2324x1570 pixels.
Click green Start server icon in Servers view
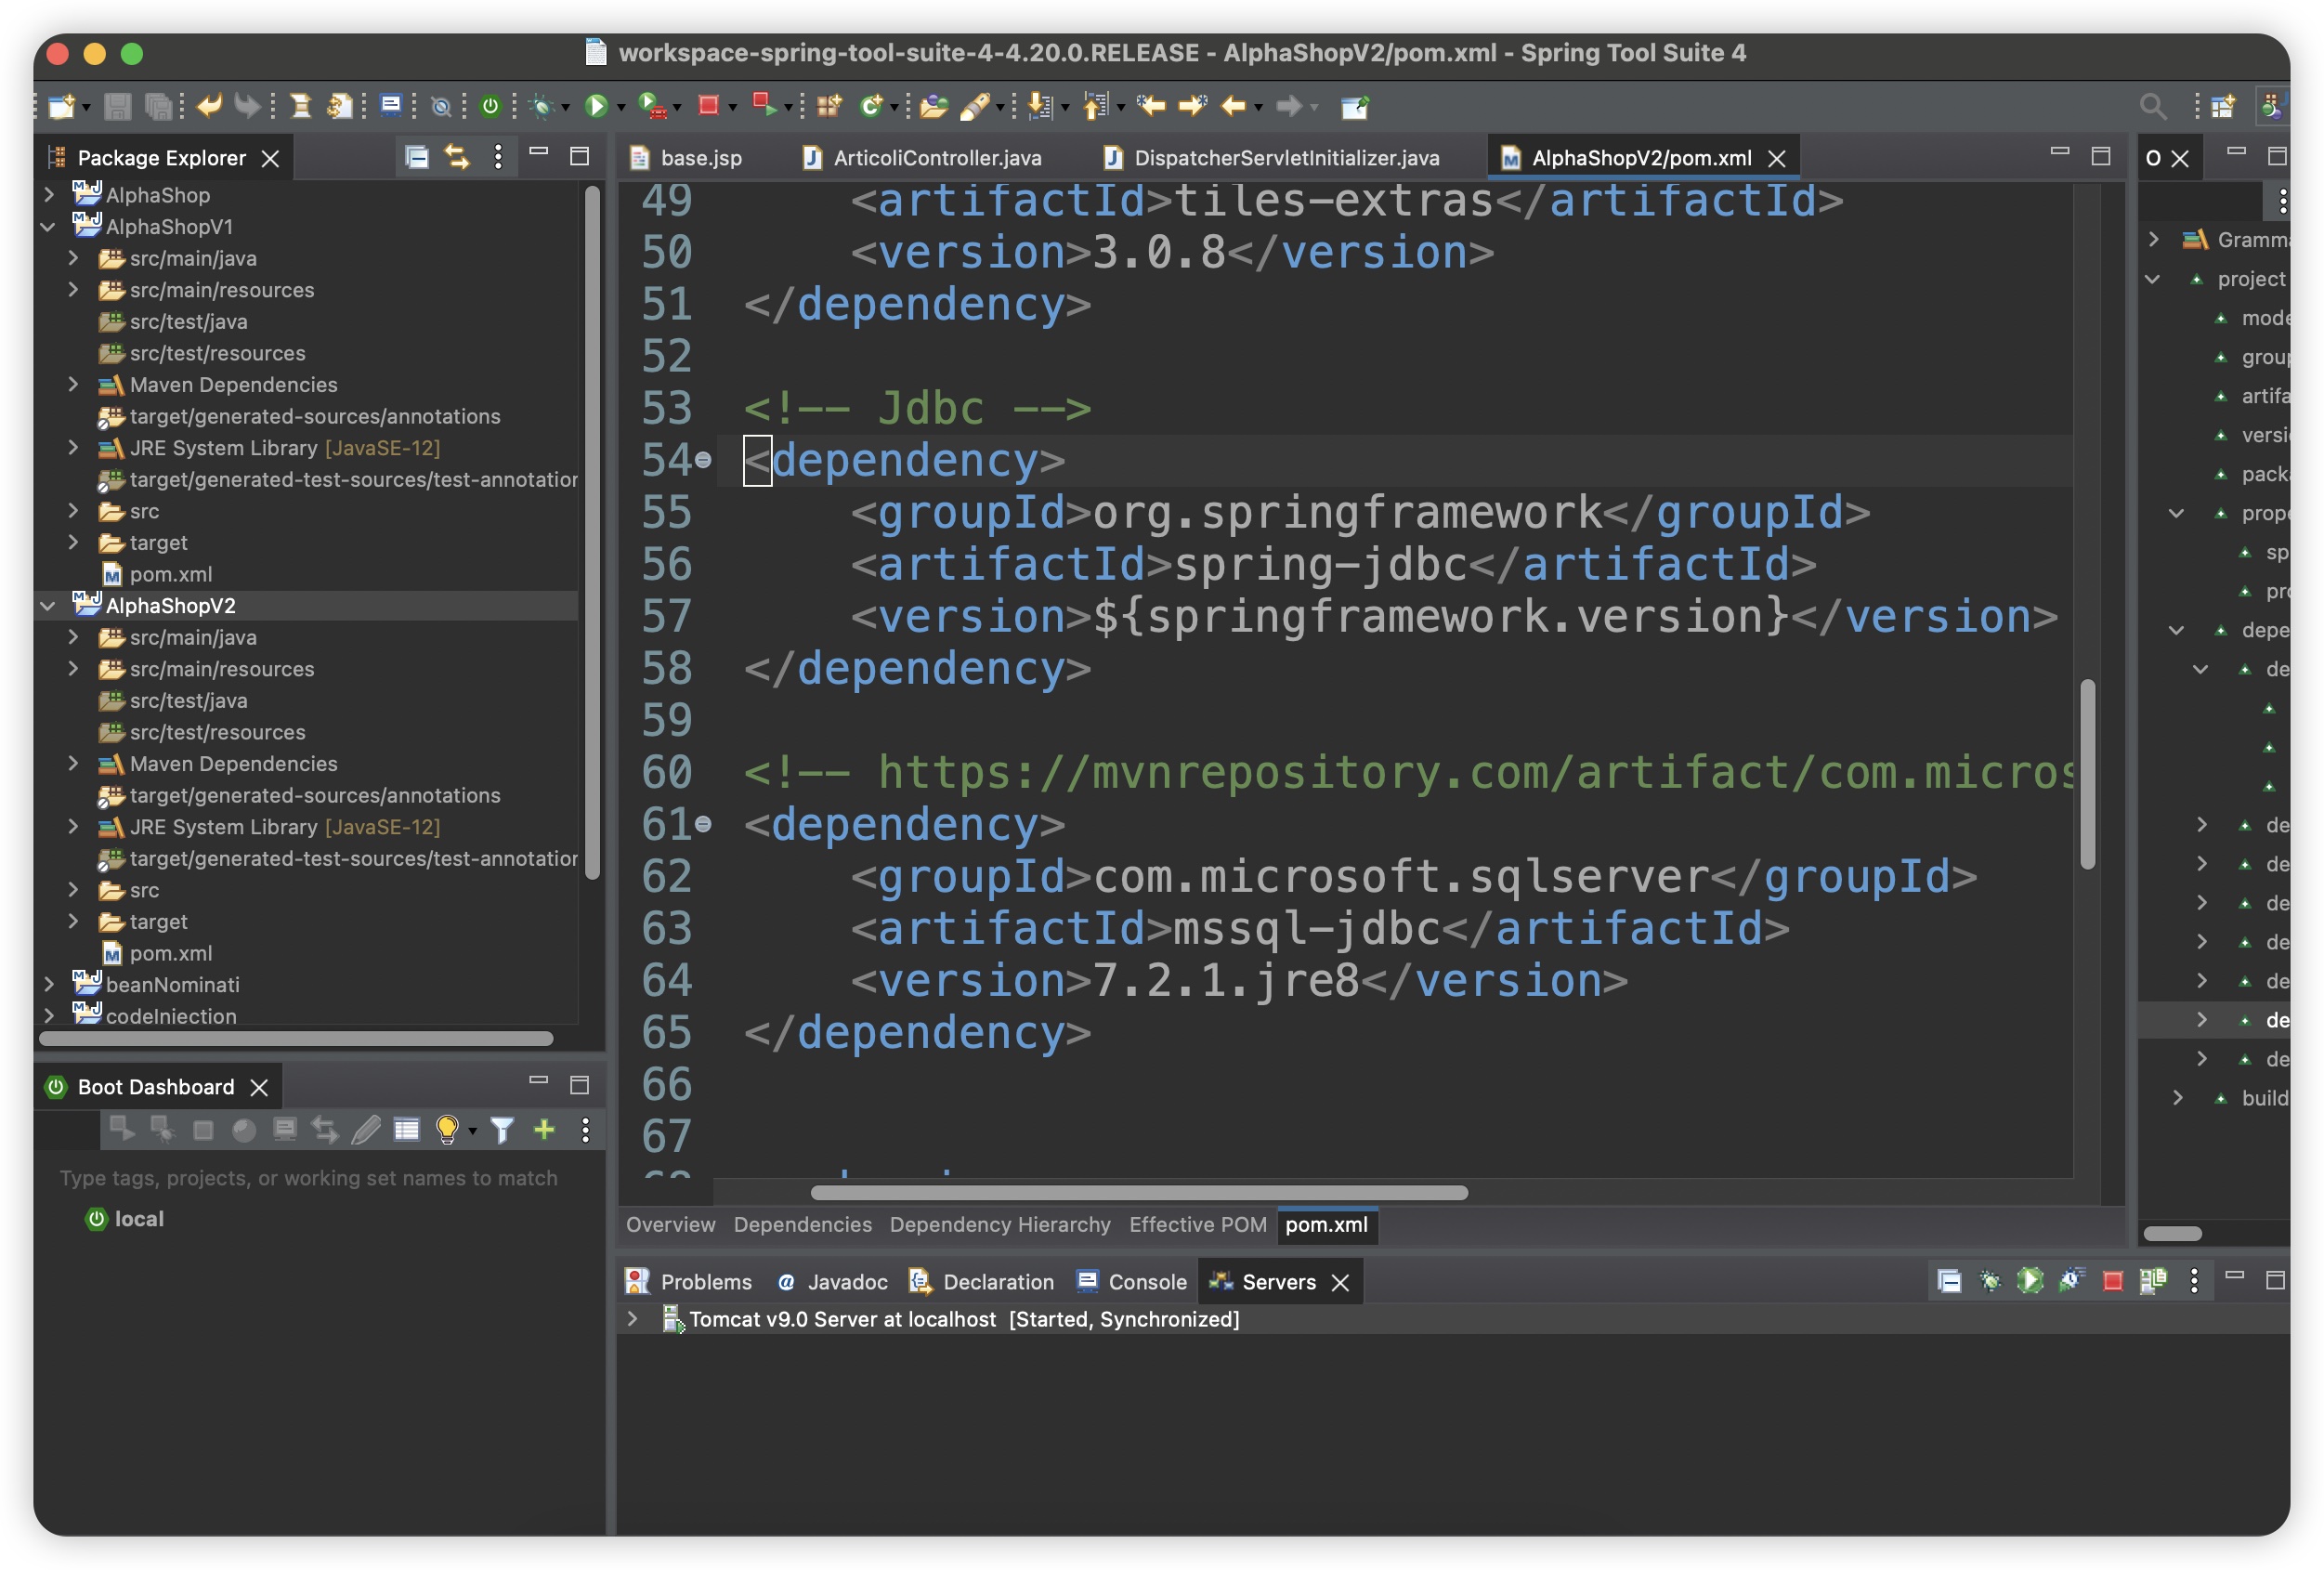[2030, 1281]
